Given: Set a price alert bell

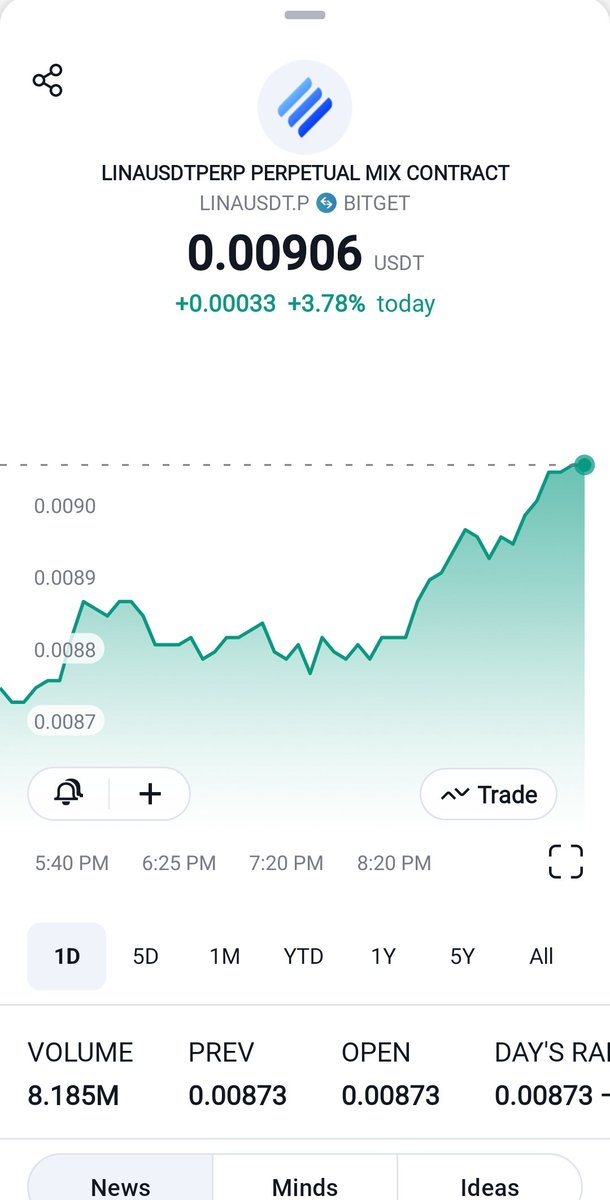Looking at the screenshot, I should 68,794.
